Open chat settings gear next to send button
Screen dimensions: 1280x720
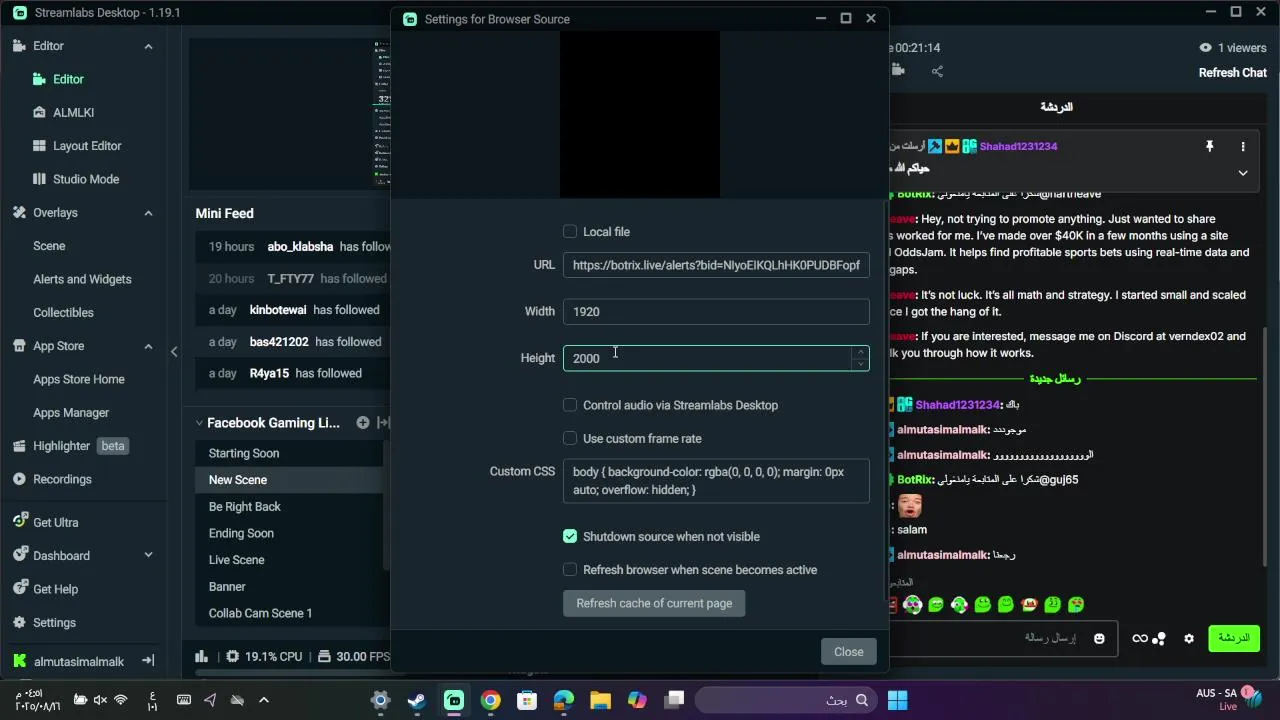tap(1189, 638)
